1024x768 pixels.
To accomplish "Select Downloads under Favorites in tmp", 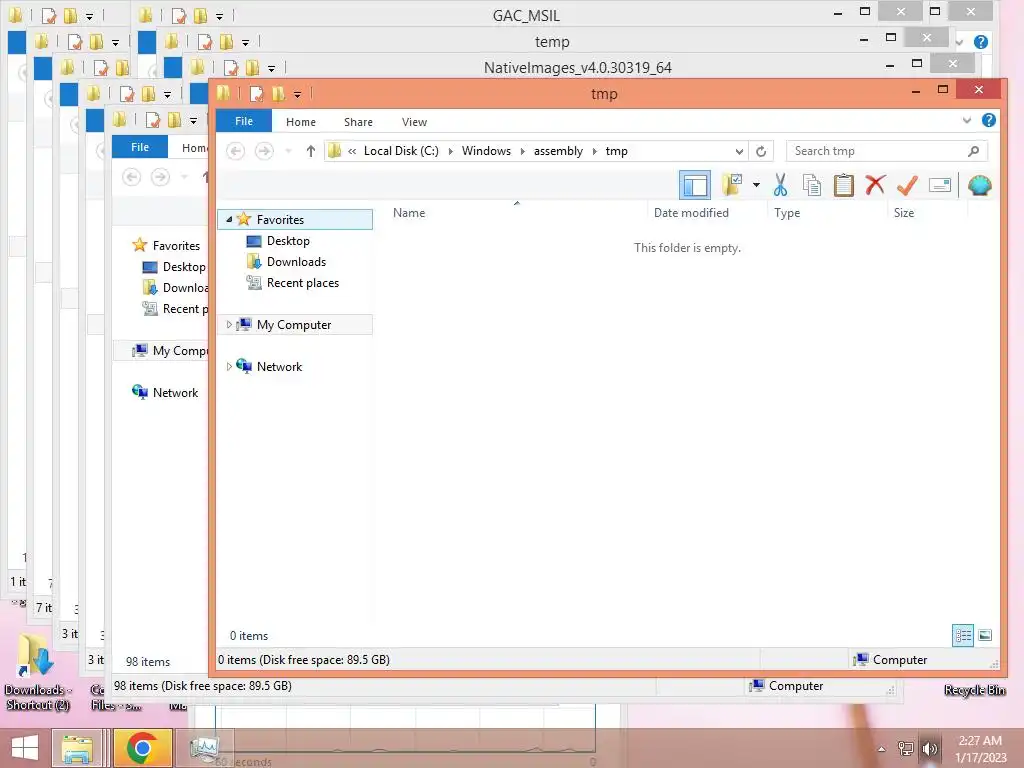I will tap(296, 261).
